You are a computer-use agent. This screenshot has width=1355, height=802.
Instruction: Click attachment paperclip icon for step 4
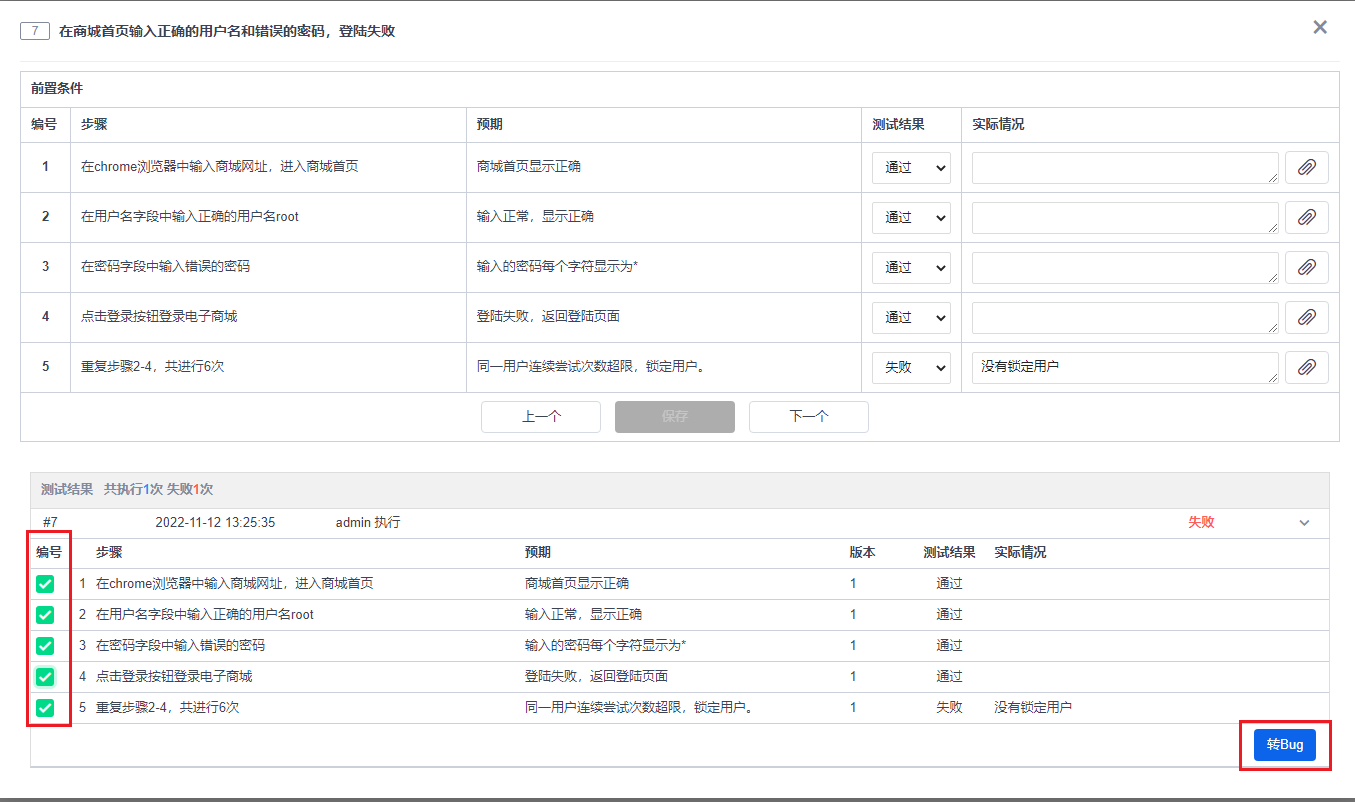[1306, 318]
